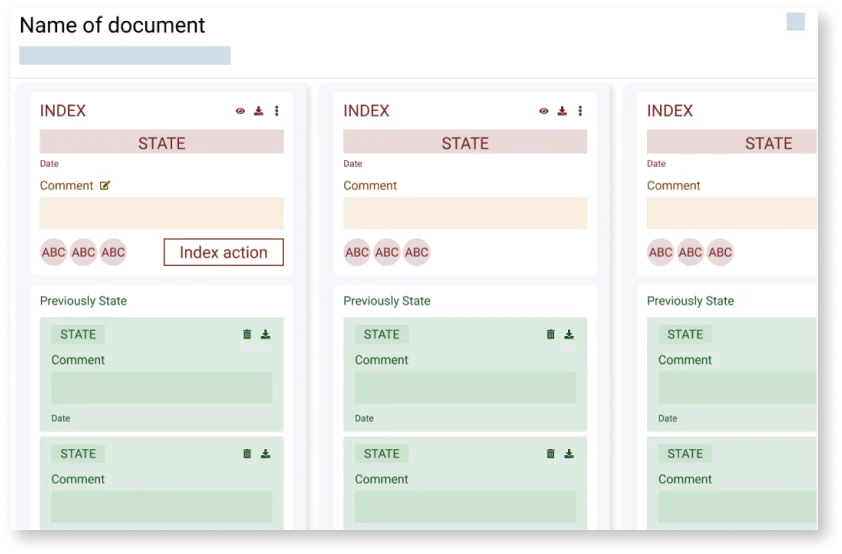842x554 pixels.
Task: Select the third ABC avatar in right card
Action: 720,252
